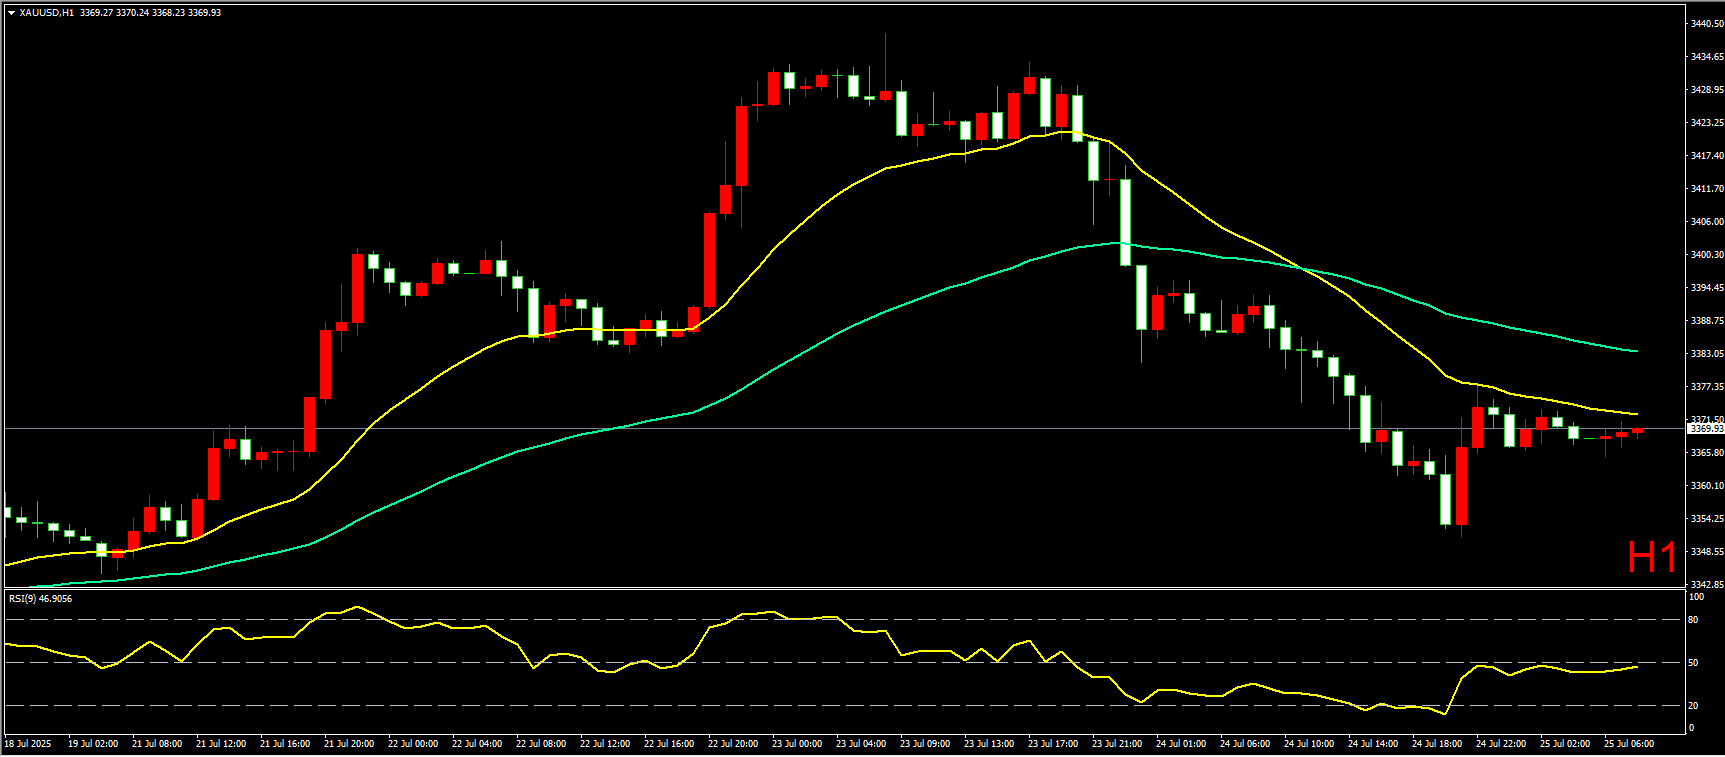Click the 18 Jul 2025 date label
The width and height of the screenshot is (1725, 757).
pos(28,744)
